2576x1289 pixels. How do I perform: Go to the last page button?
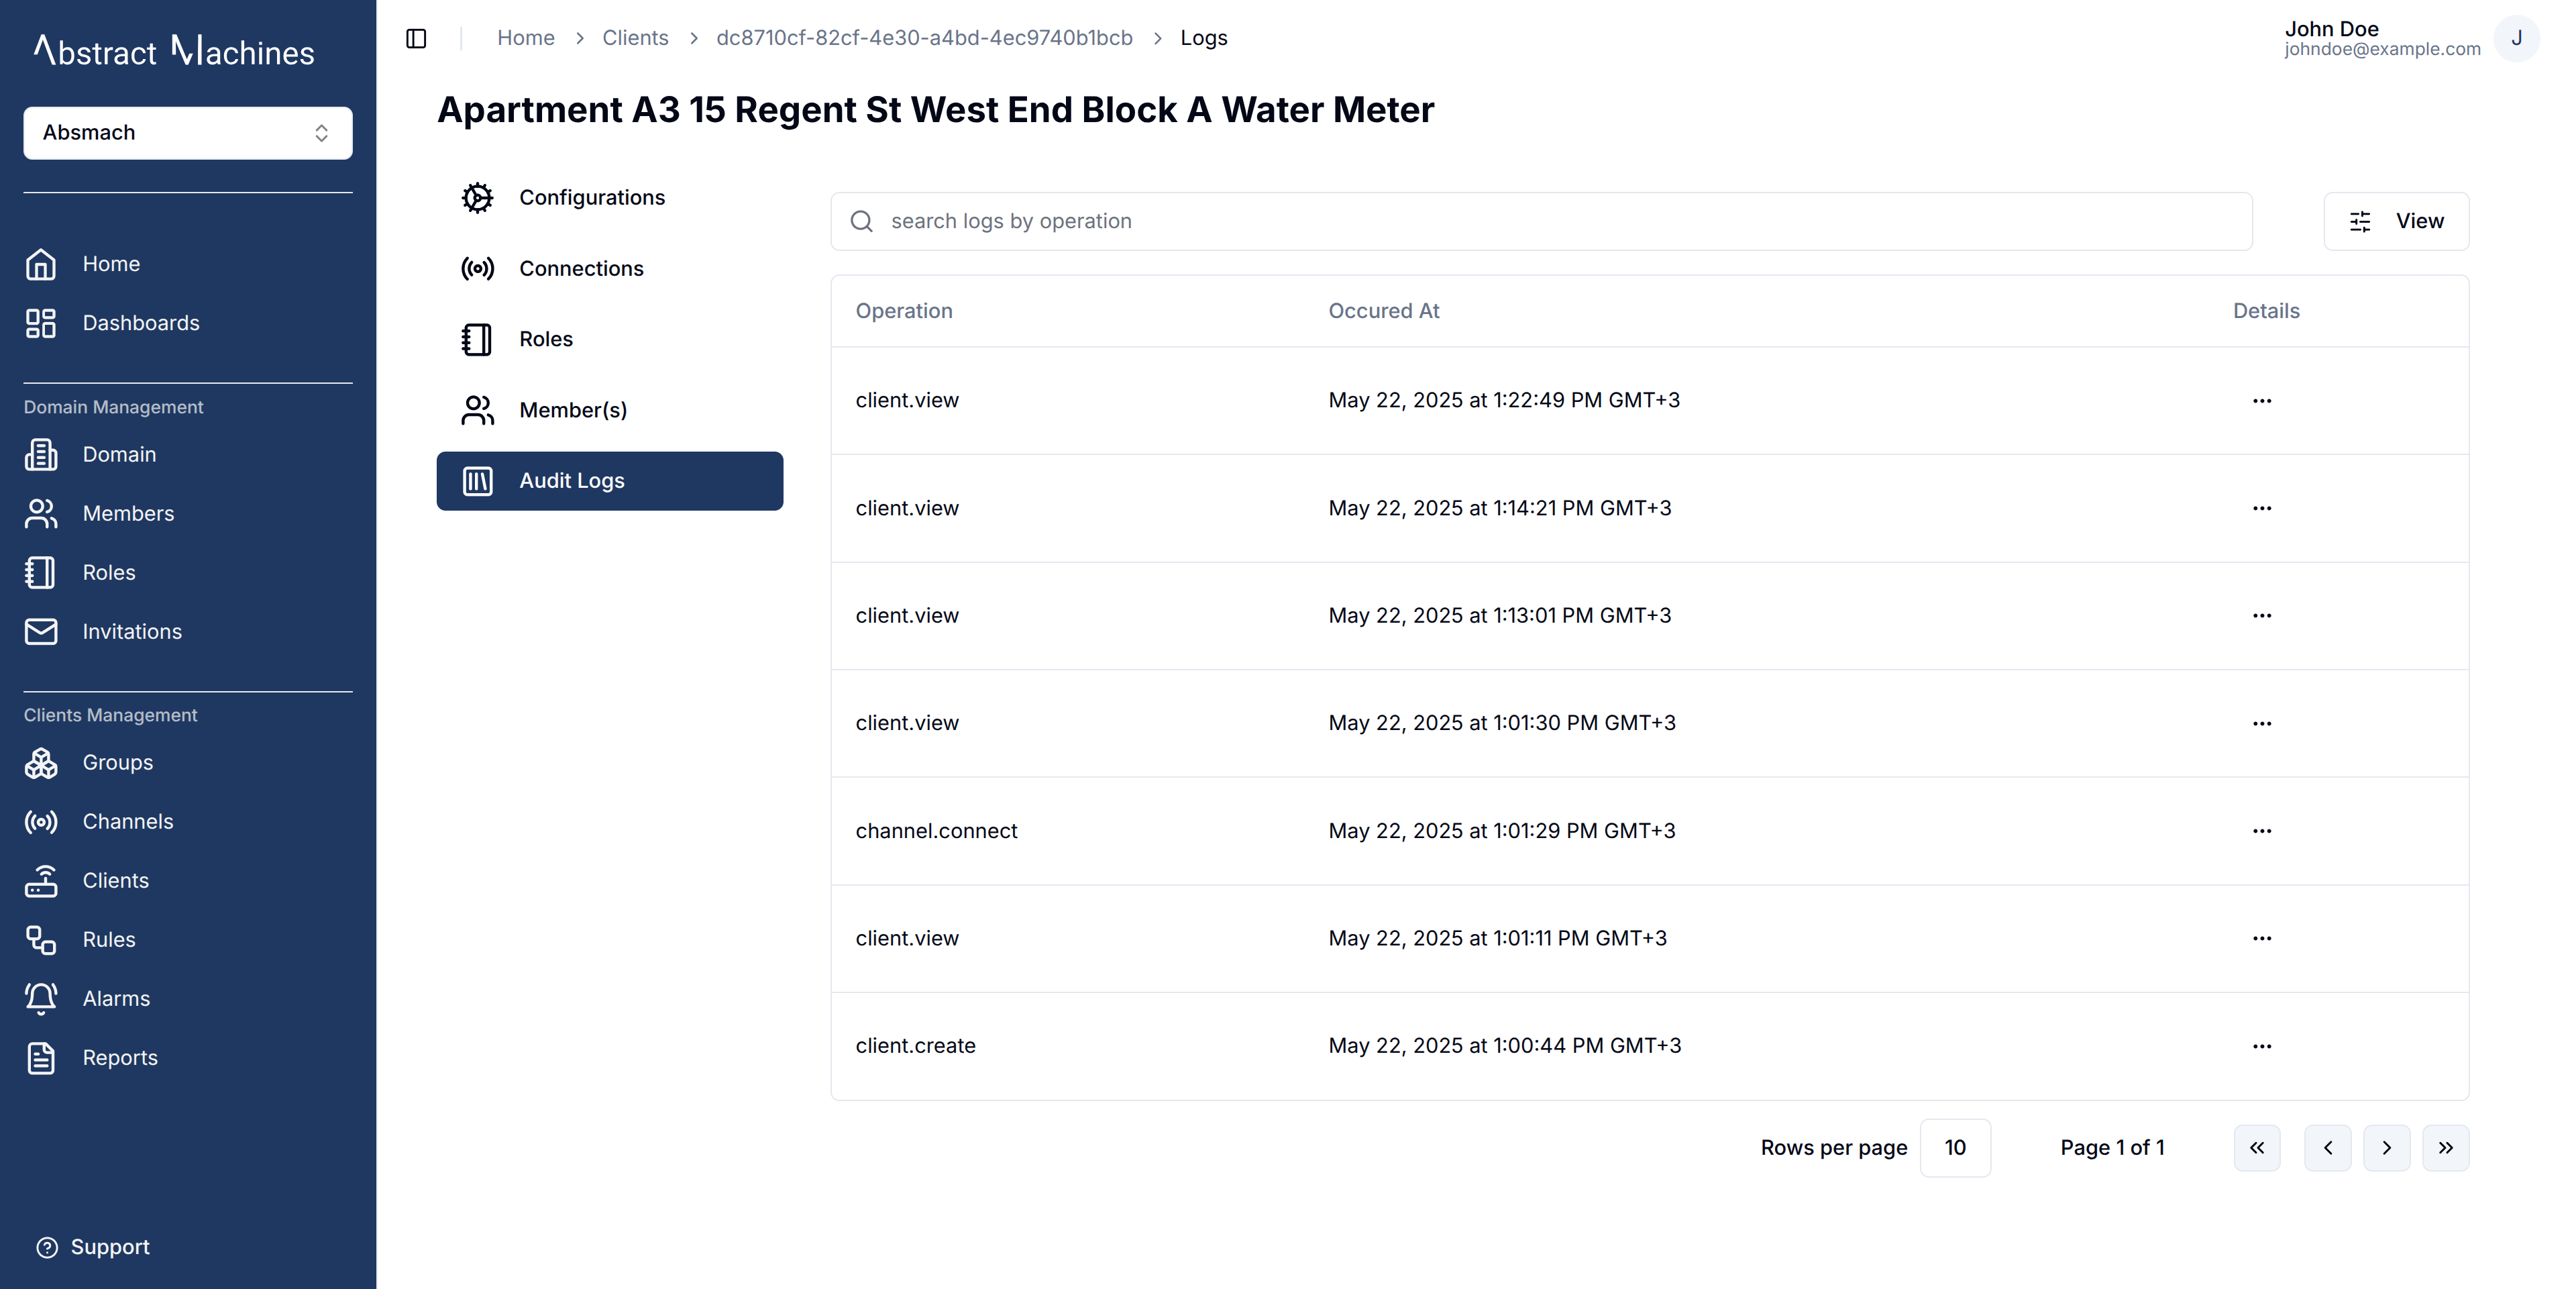click(2446, 1147)
